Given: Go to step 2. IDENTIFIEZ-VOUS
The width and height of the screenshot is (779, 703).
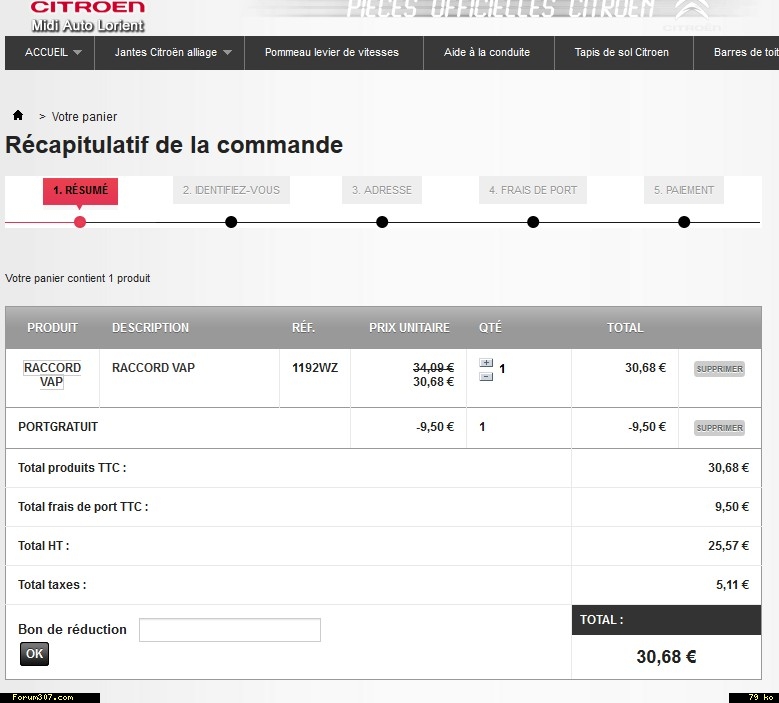Looking at the screenshot, I should [231, 190].
